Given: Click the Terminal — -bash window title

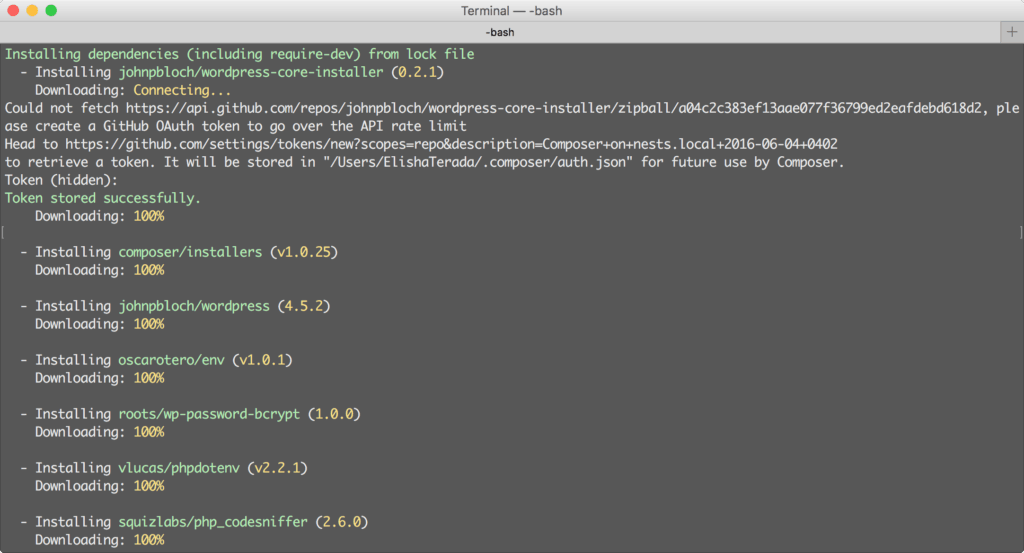Looking at the screenshot, I should click(511, 10).
